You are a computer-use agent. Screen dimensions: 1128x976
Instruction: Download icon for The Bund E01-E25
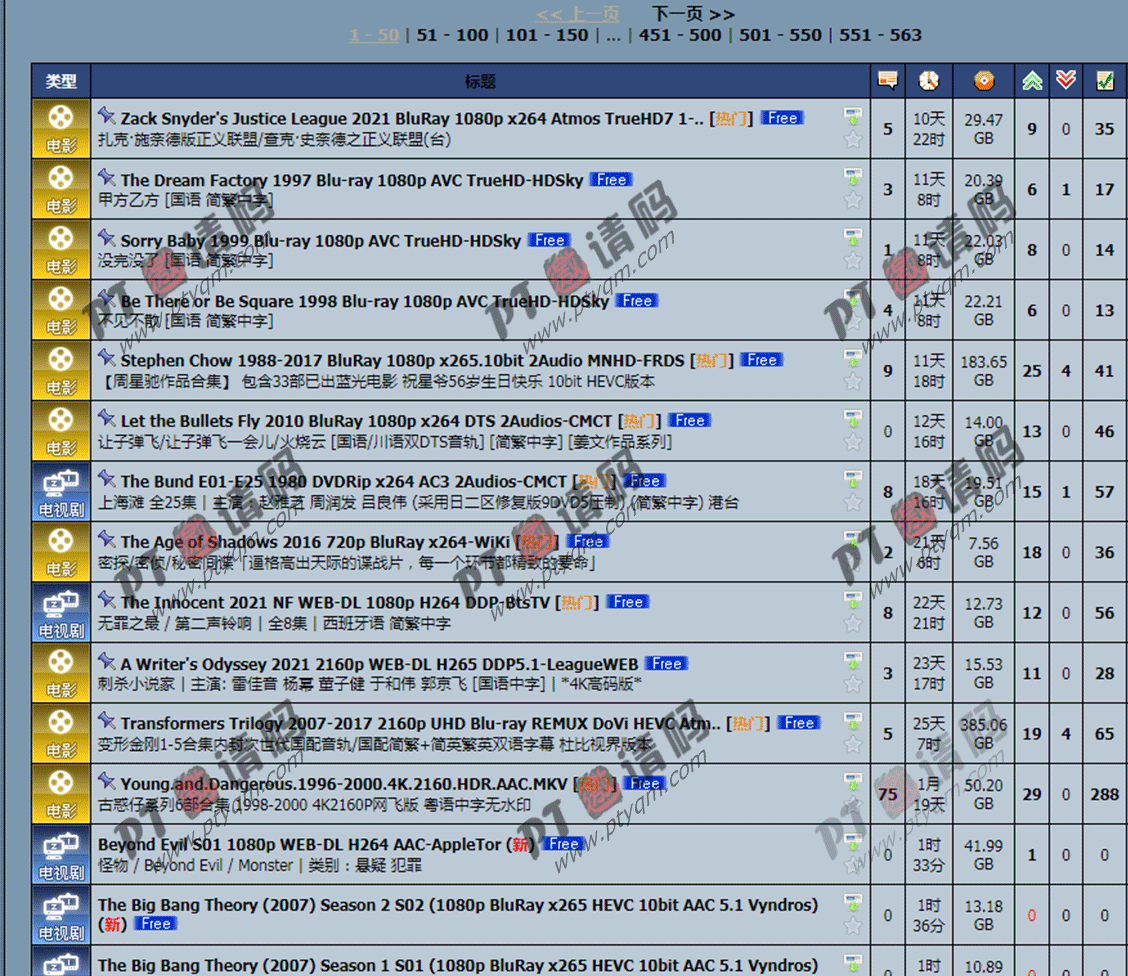click(853, 478)
